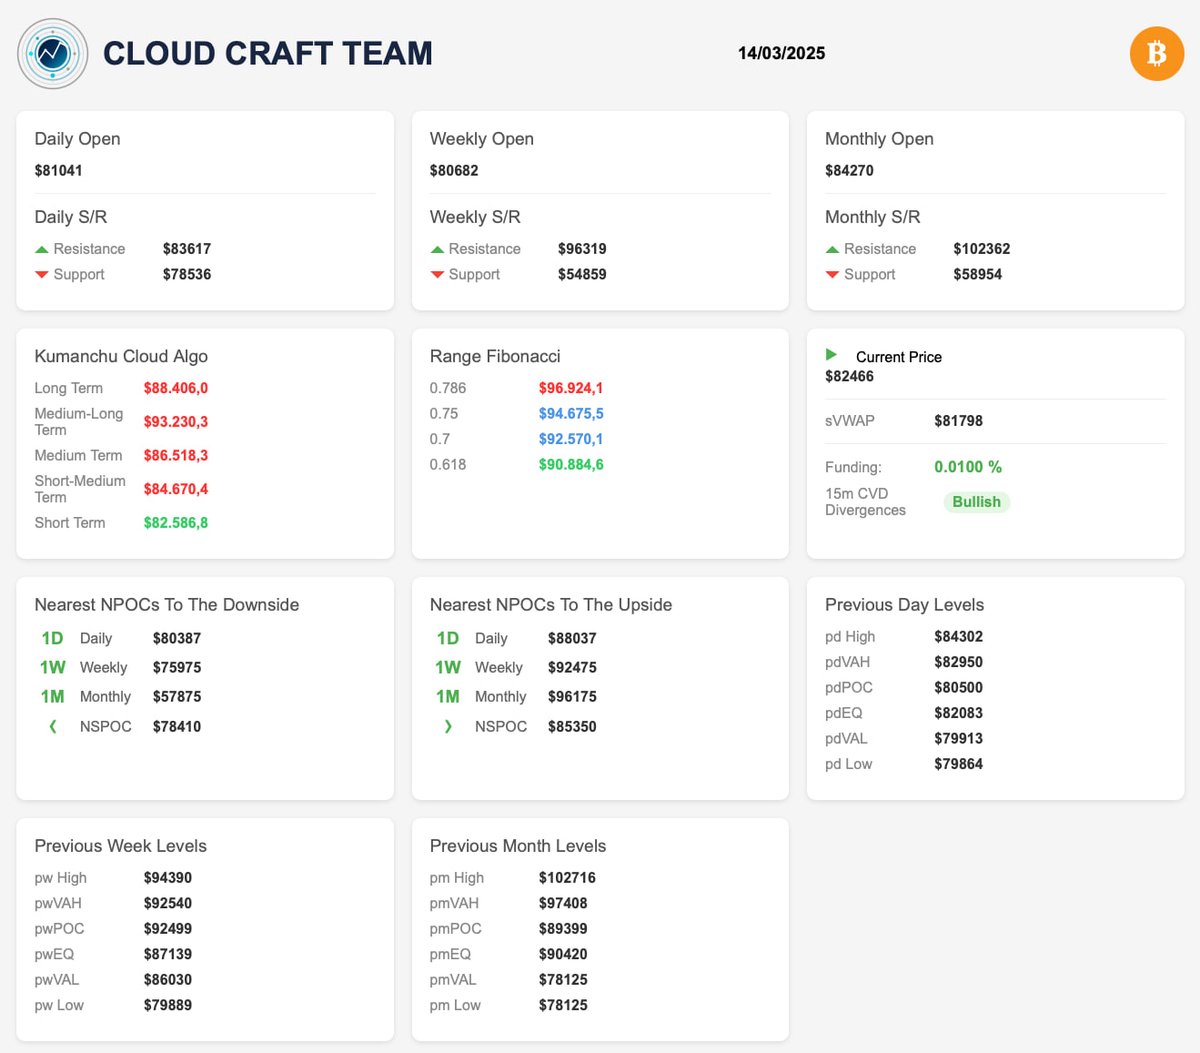
Task: Click the sVWAP value $81798
Action: [958, 421]
